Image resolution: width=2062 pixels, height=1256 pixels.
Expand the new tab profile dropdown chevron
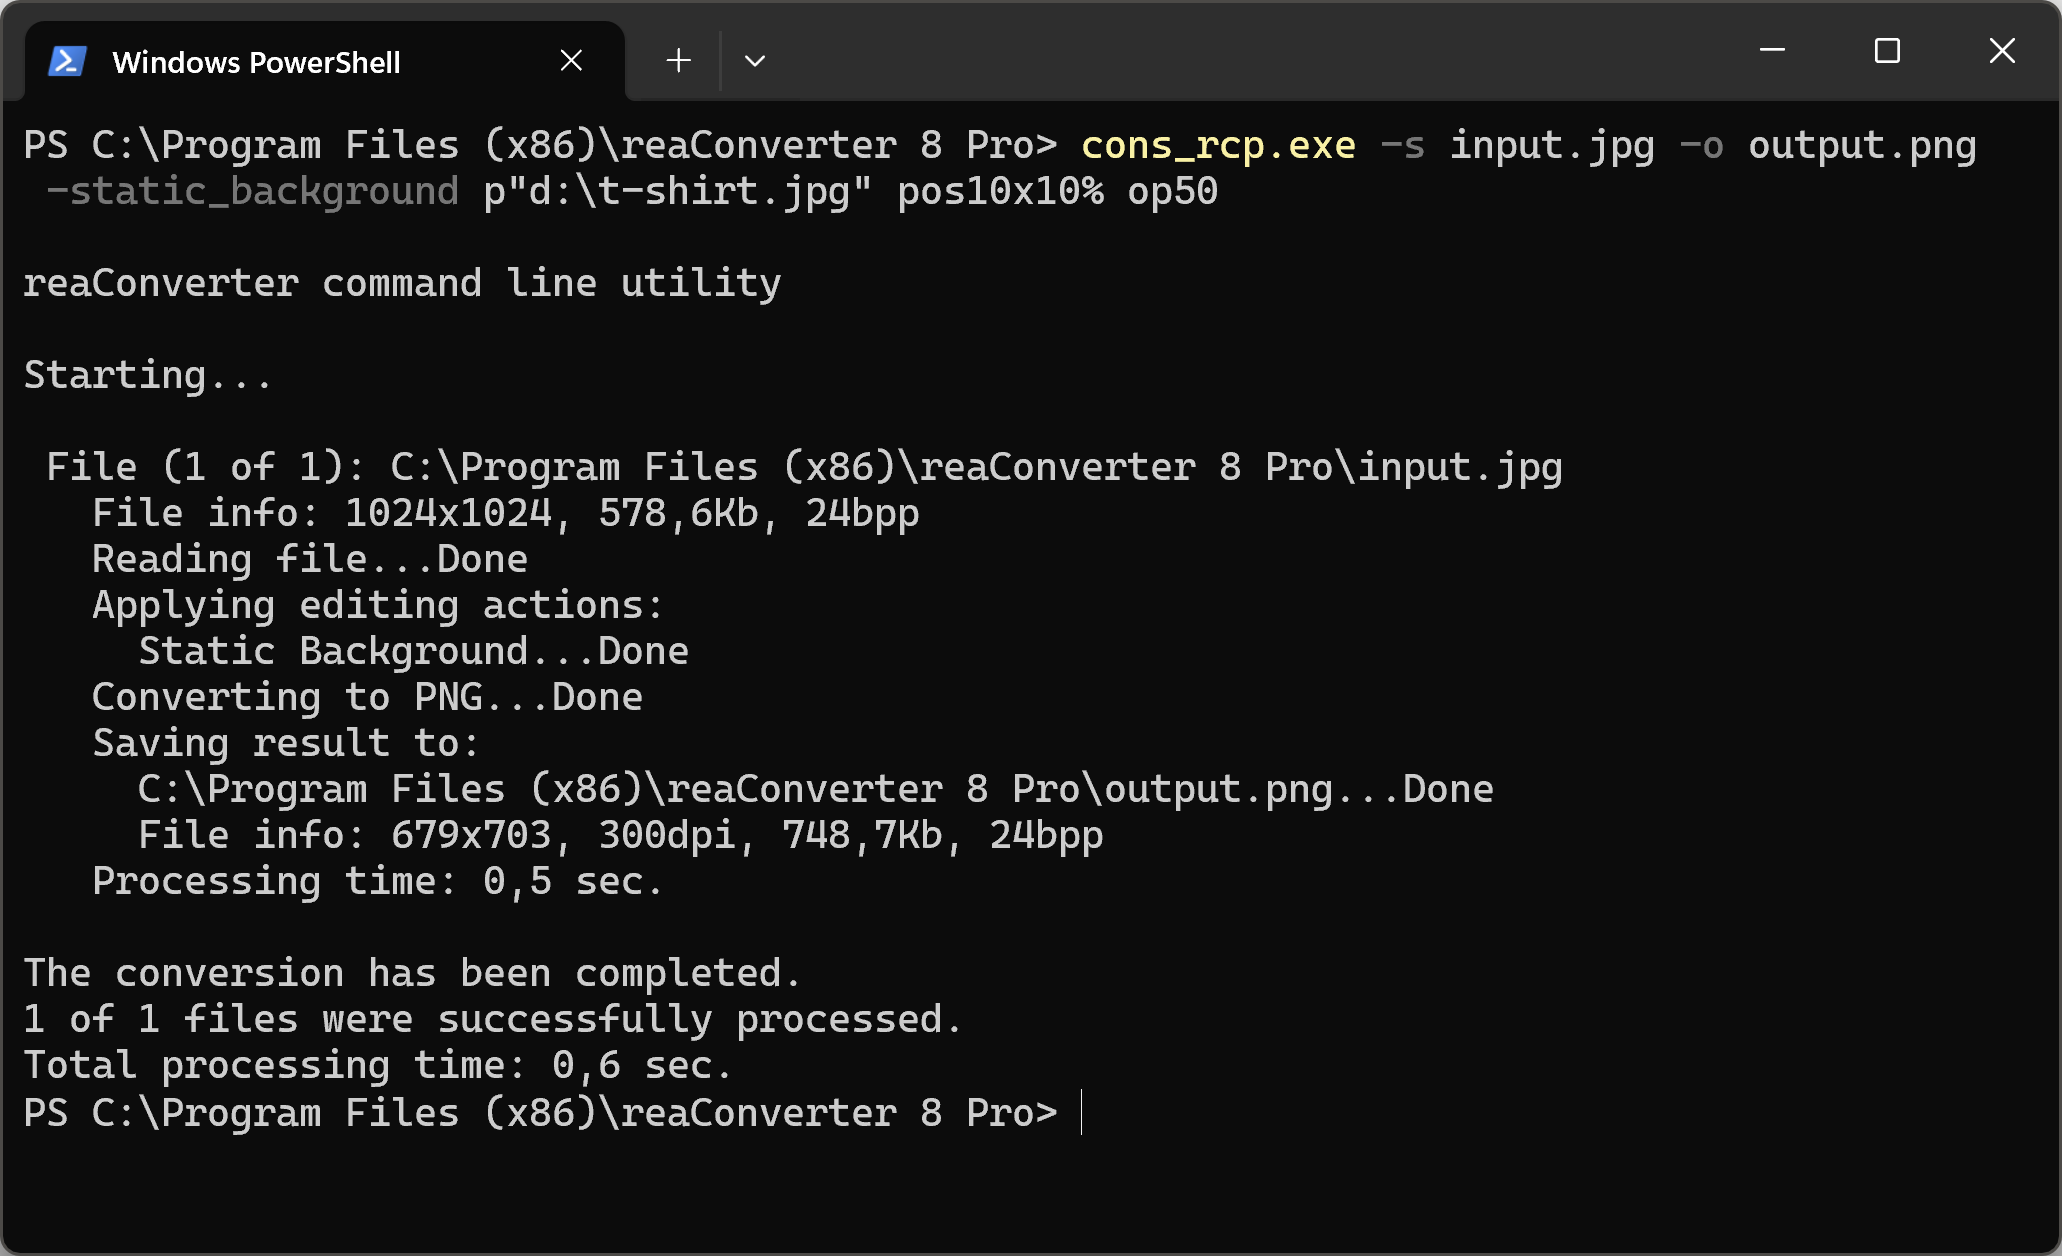click(x=755, y=61)
